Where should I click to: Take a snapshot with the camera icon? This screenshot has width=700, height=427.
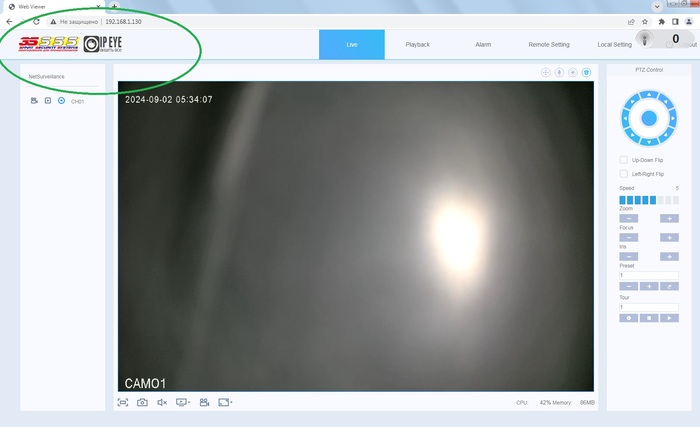point(142,402)
